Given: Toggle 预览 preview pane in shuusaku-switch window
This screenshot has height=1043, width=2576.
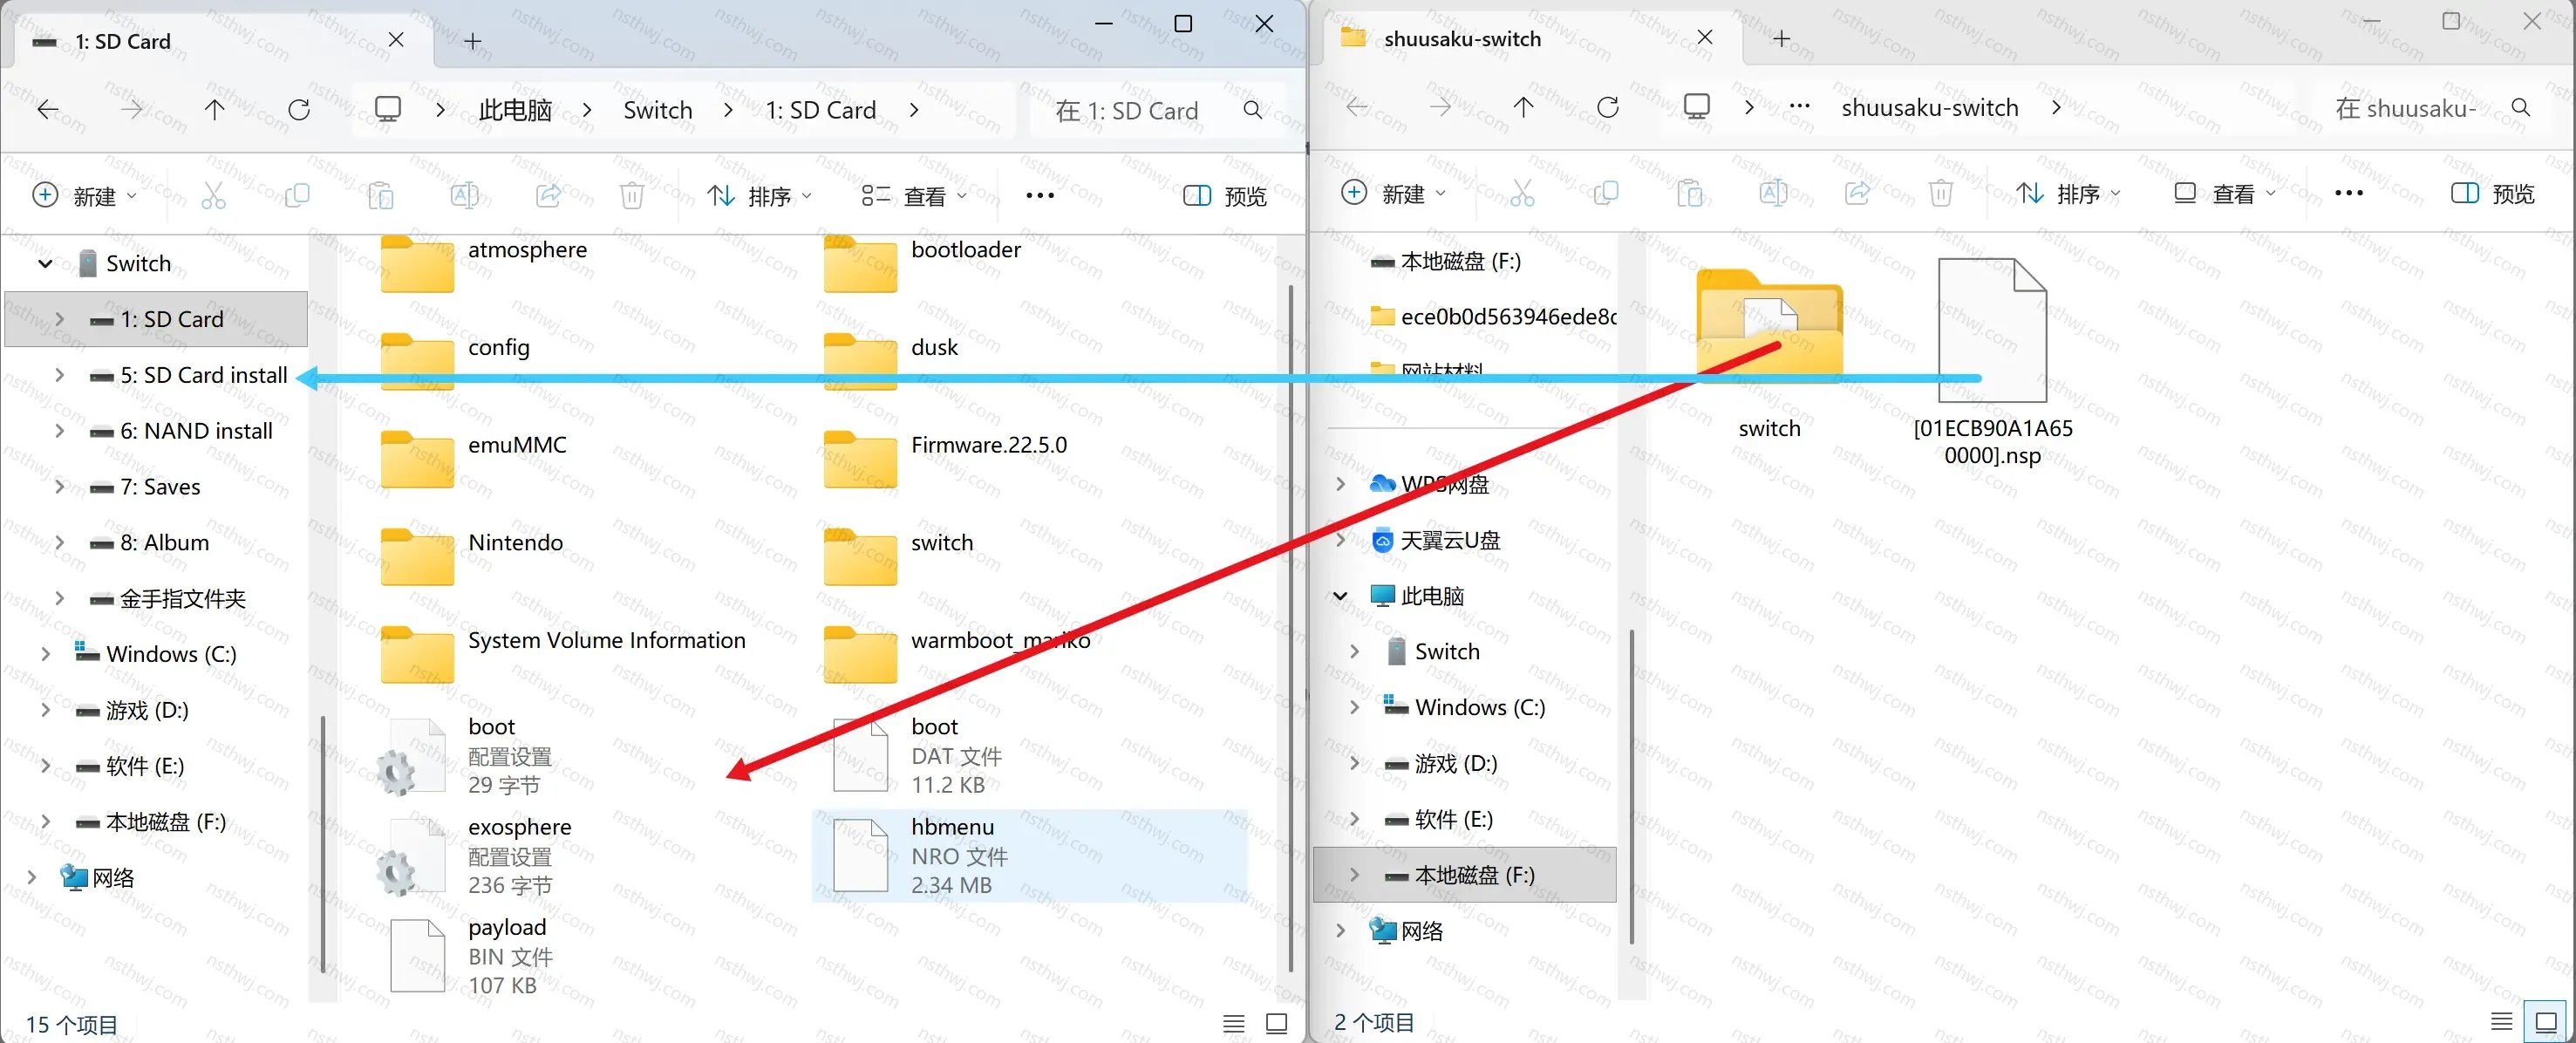Looking at the screenshot, I should [x=2493, y=193].
